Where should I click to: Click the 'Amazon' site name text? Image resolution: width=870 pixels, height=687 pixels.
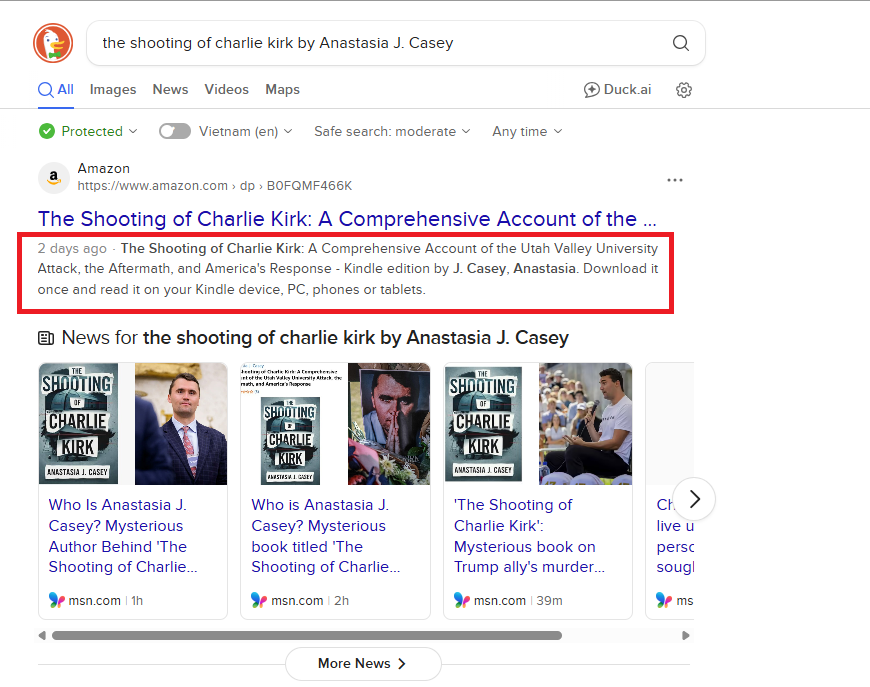(104, 168)
